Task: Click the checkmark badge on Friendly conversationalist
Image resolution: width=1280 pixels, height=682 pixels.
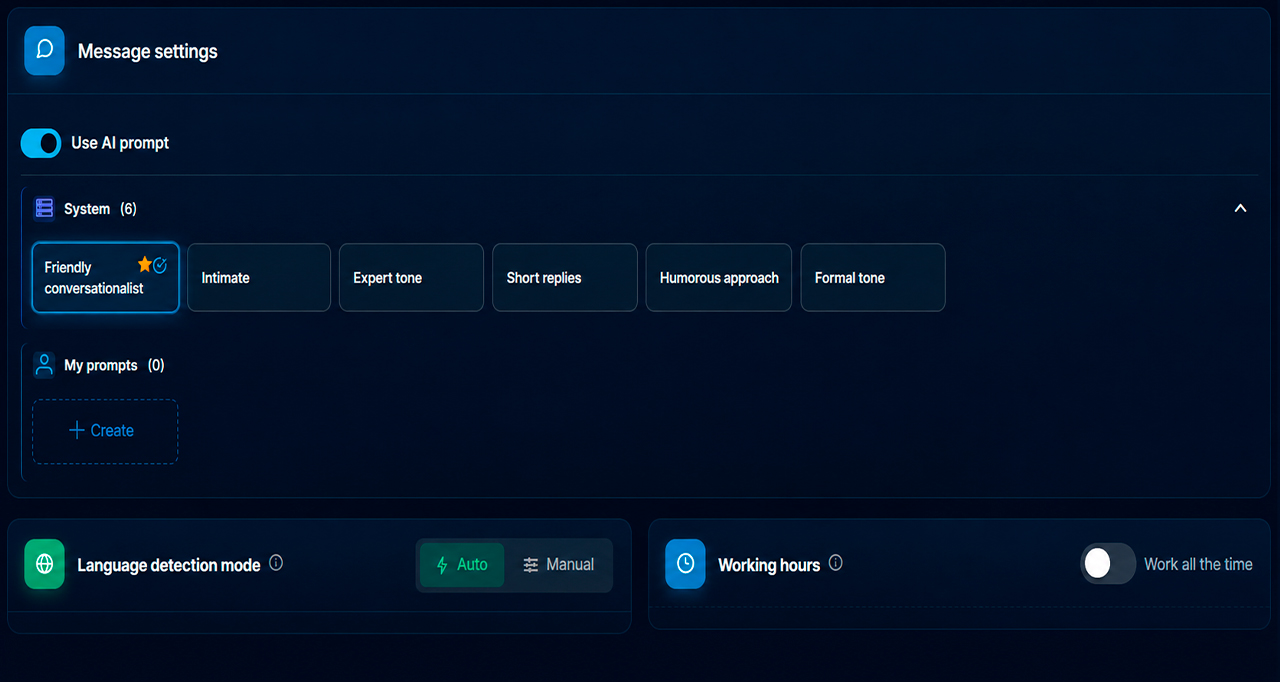Action: pos(160,265)
